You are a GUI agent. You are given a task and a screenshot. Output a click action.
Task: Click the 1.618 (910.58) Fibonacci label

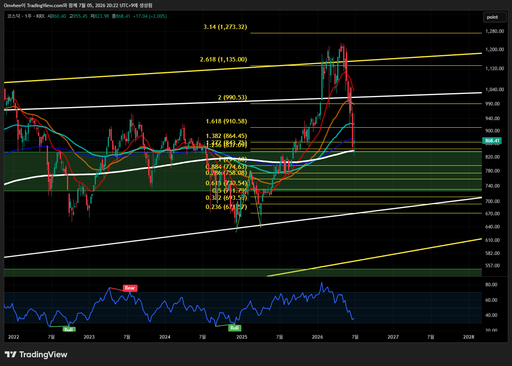click(x=226, y=121)
